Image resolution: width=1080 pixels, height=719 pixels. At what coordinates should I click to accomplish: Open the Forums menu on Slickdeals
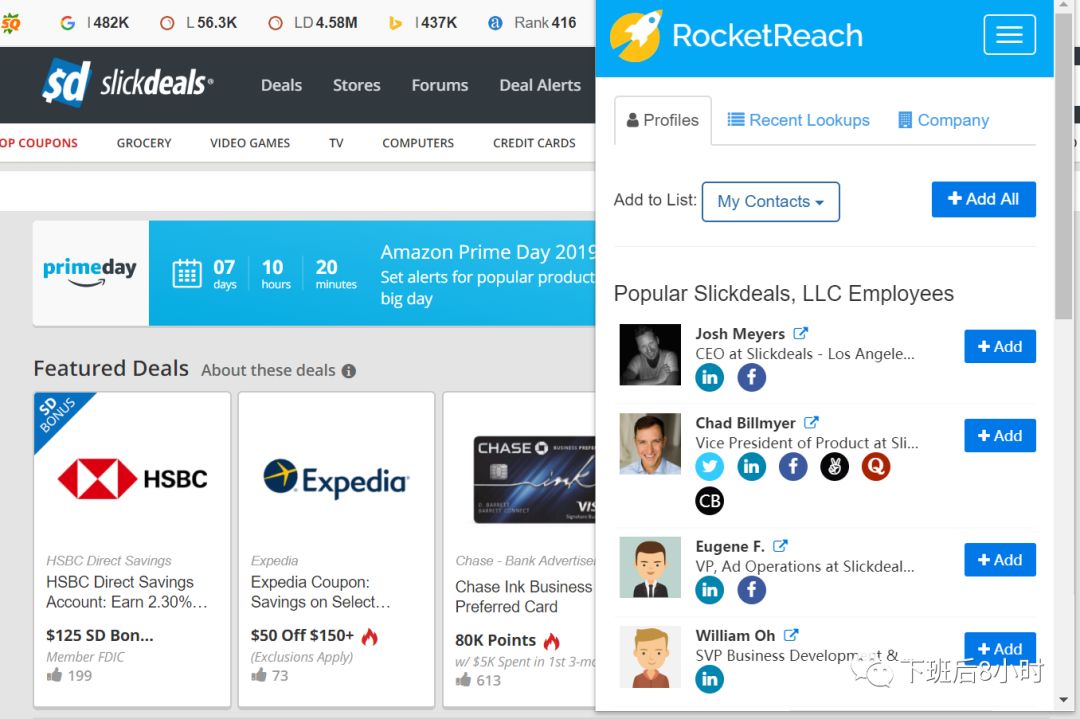[439, 85]
